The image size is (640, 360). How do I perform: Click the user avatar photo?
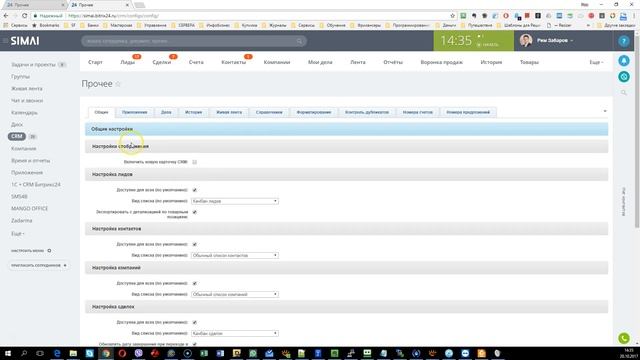(526, 40)
